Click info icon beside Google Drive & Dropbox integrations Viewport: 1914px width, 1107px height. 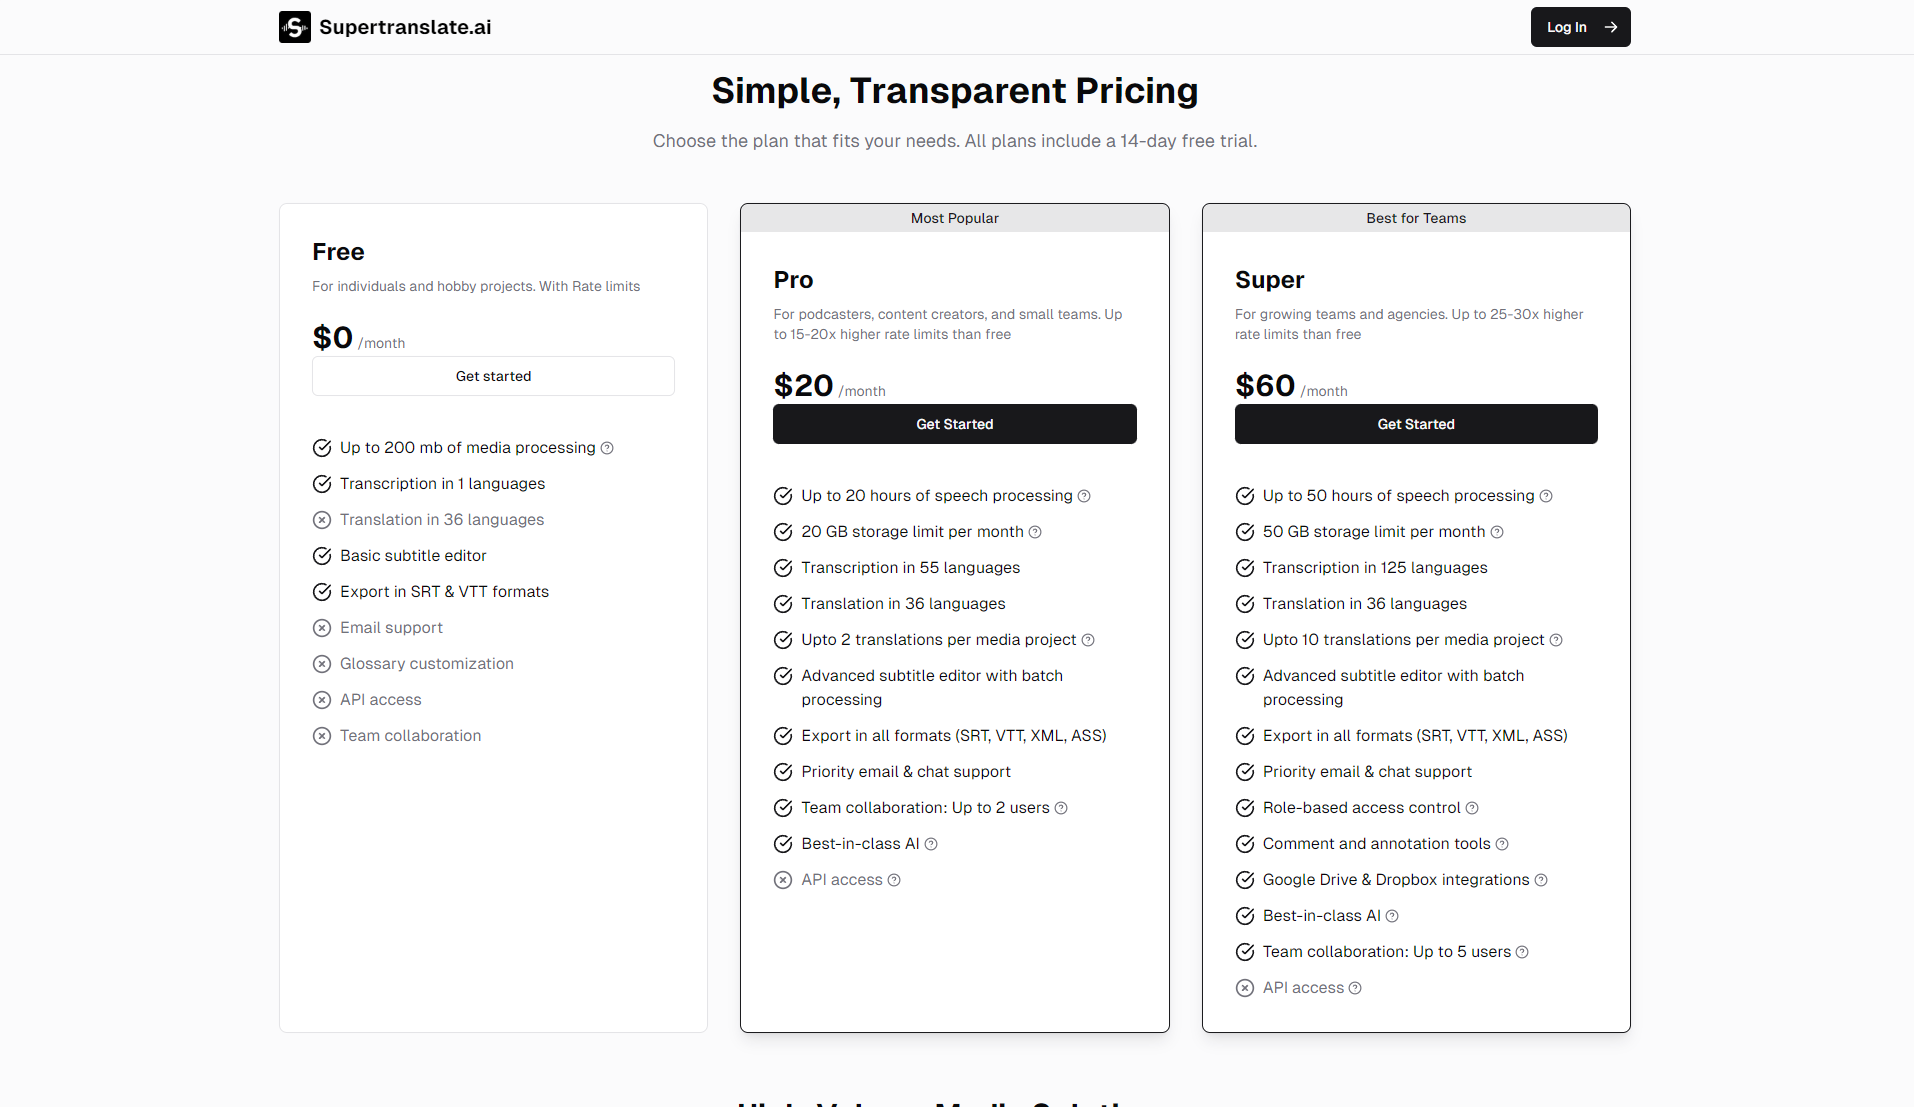point(1543,880)
